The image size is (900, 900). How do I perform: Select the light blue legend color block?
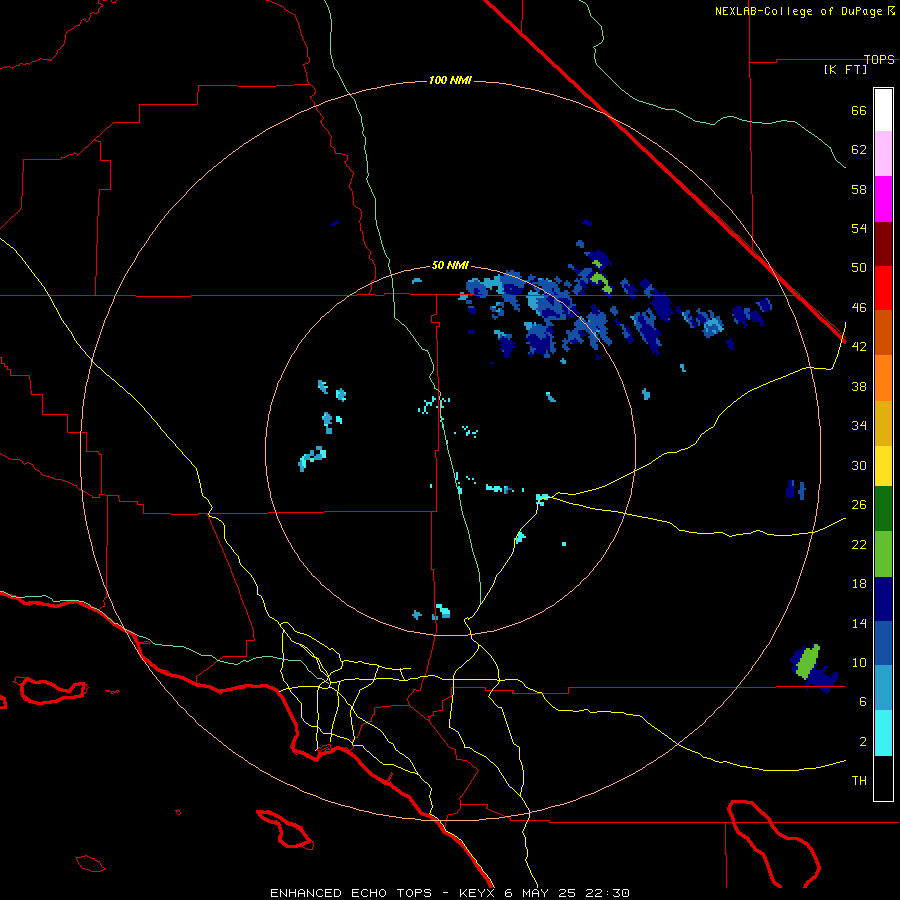[x=883, y=688]
